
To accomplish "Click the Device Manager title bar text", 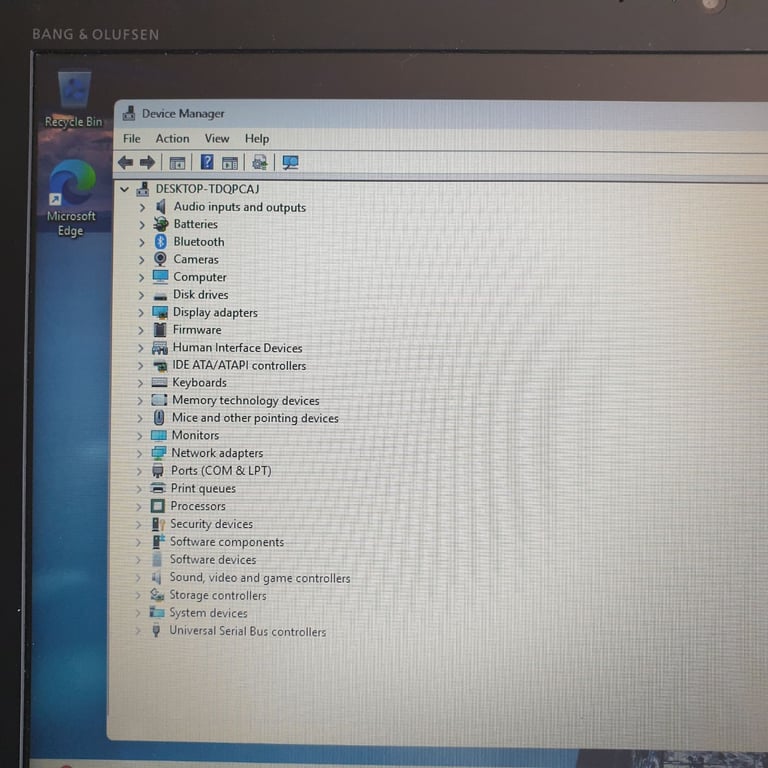I will coord(183,114).
